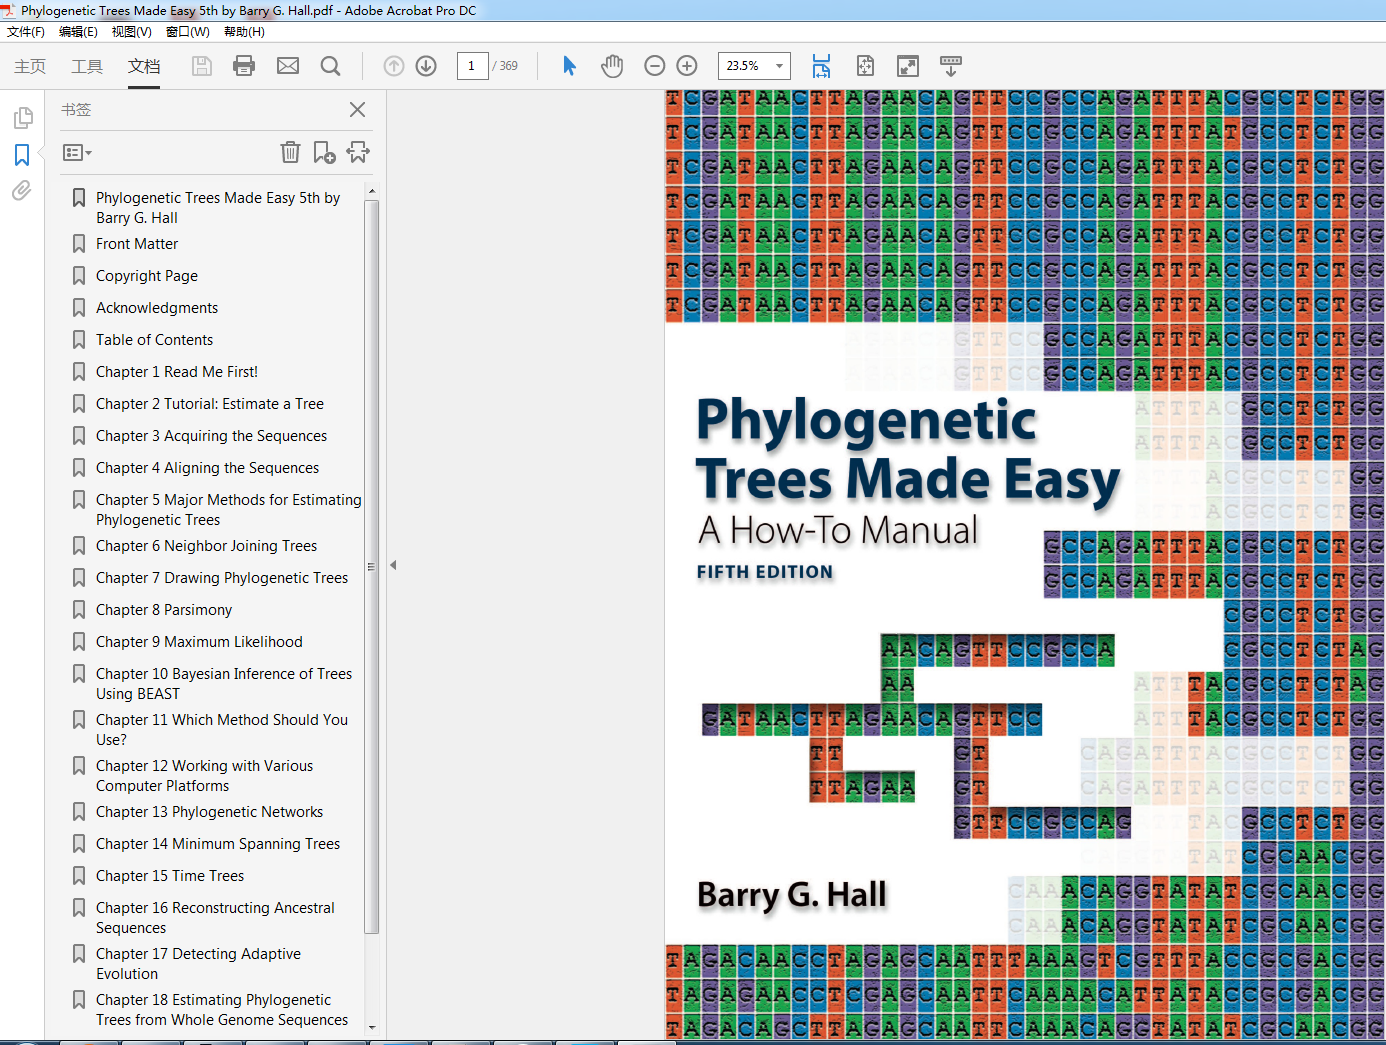Print the document with printer icon
The width and height of the screenshot is (1386, 1045).
tap(244, 66)
